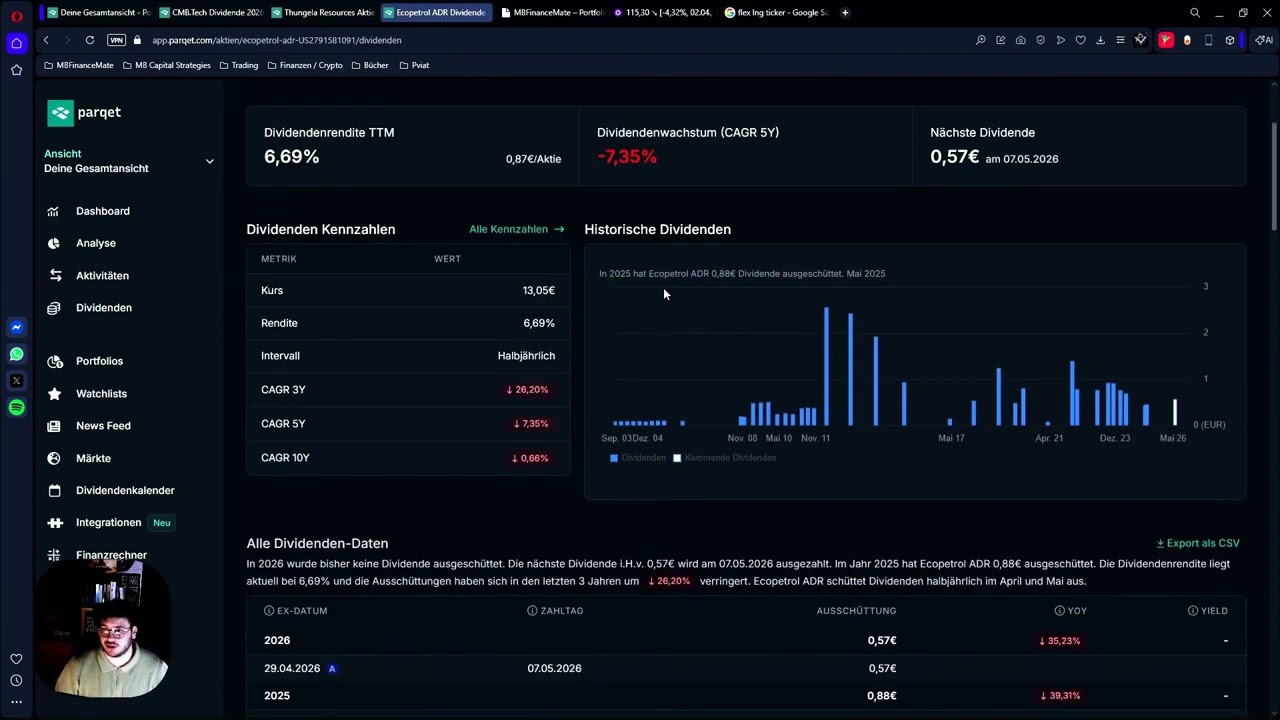Image resolution: width=1280 pixels, height=720 pixels.
Task: Switch to the 115,30 price ticker tab
Action: 664,13
